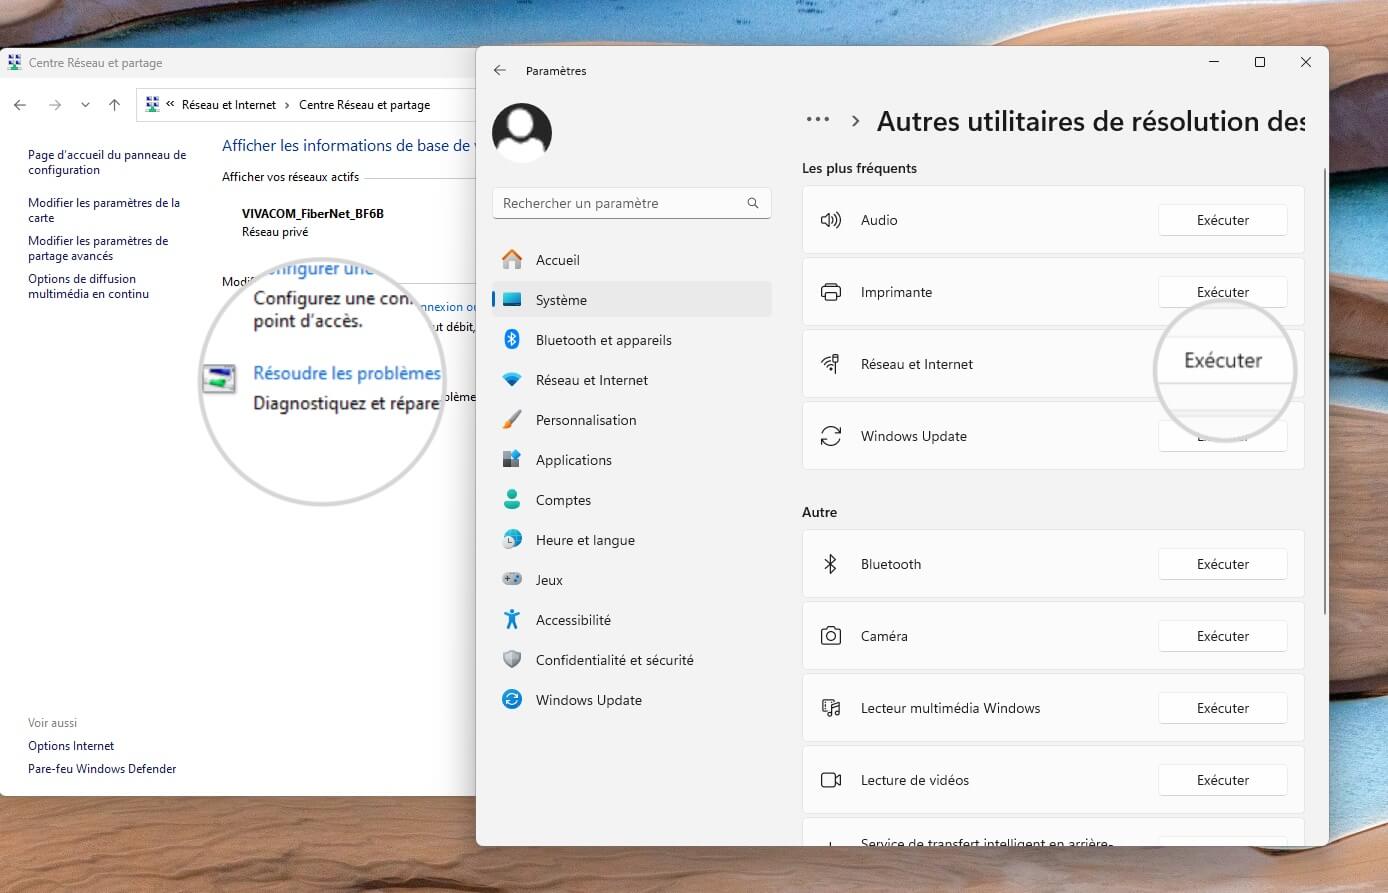
Task: Run the Audio troubleshooter
Action: 1223,220
